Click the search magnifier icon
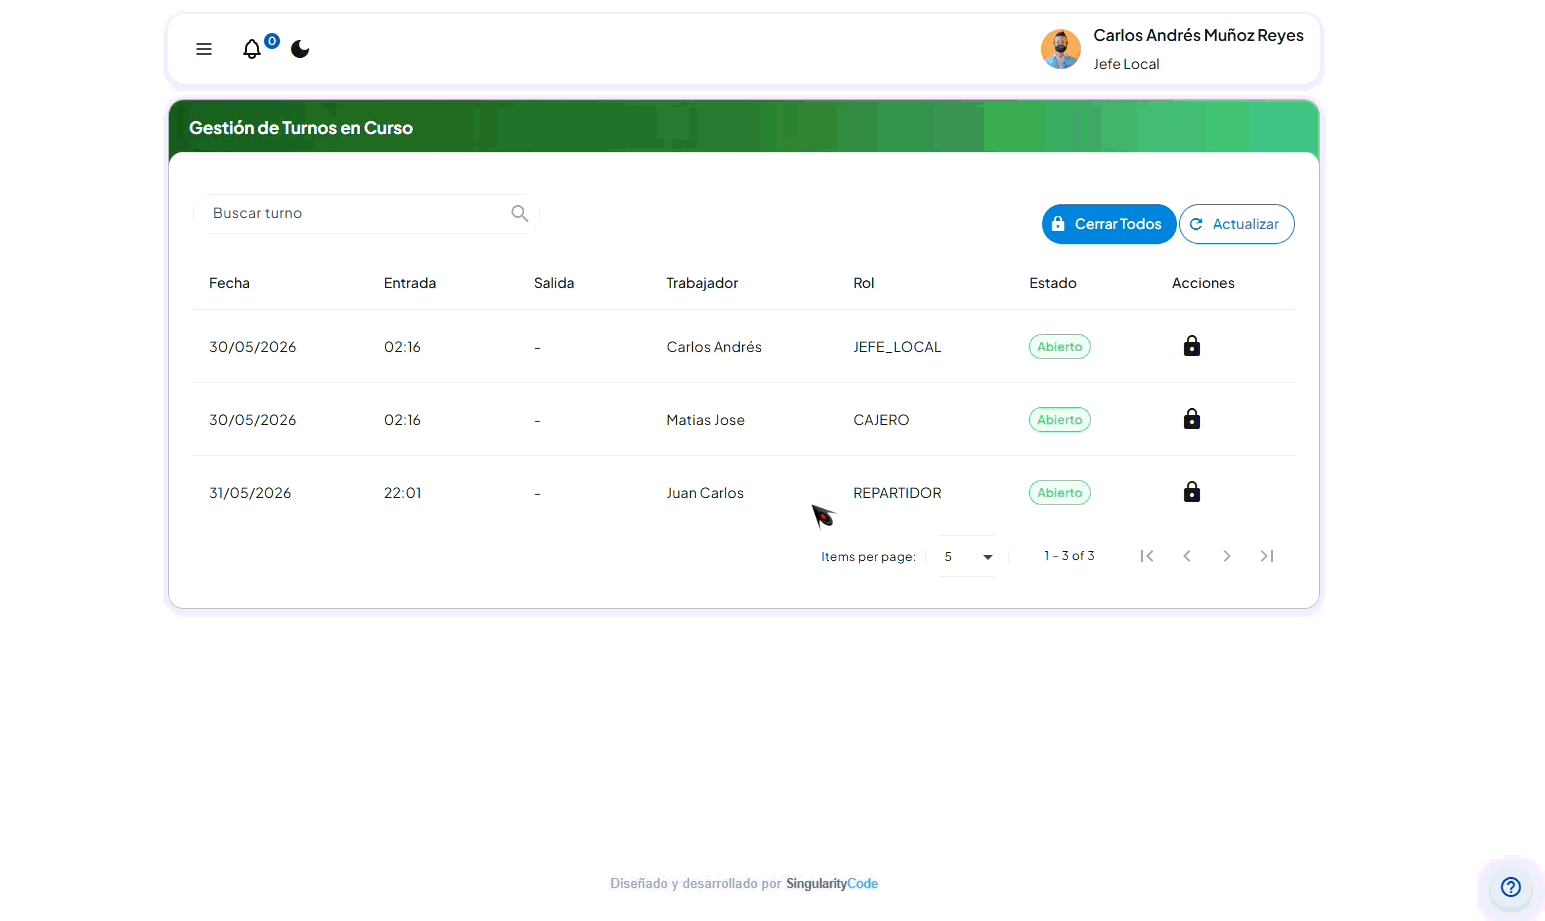The width and height of the screenshot is (1545, 921). tap(520, 213)
